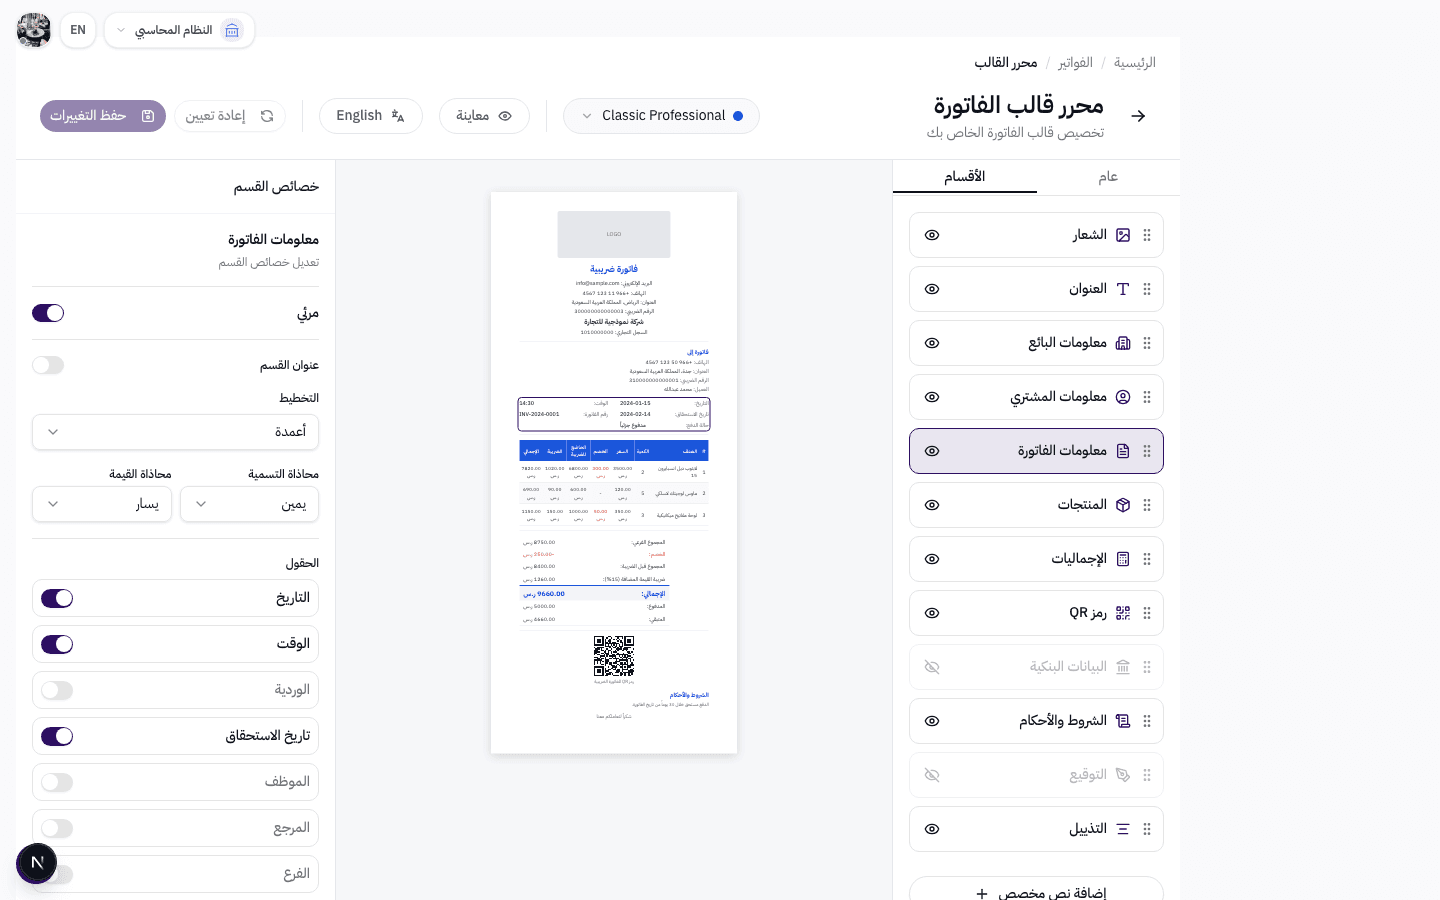This screenshot has width=1440, height=900.
Task: Open the النظام المحاسبي selector menu
Action: click(x=179, y=30)
